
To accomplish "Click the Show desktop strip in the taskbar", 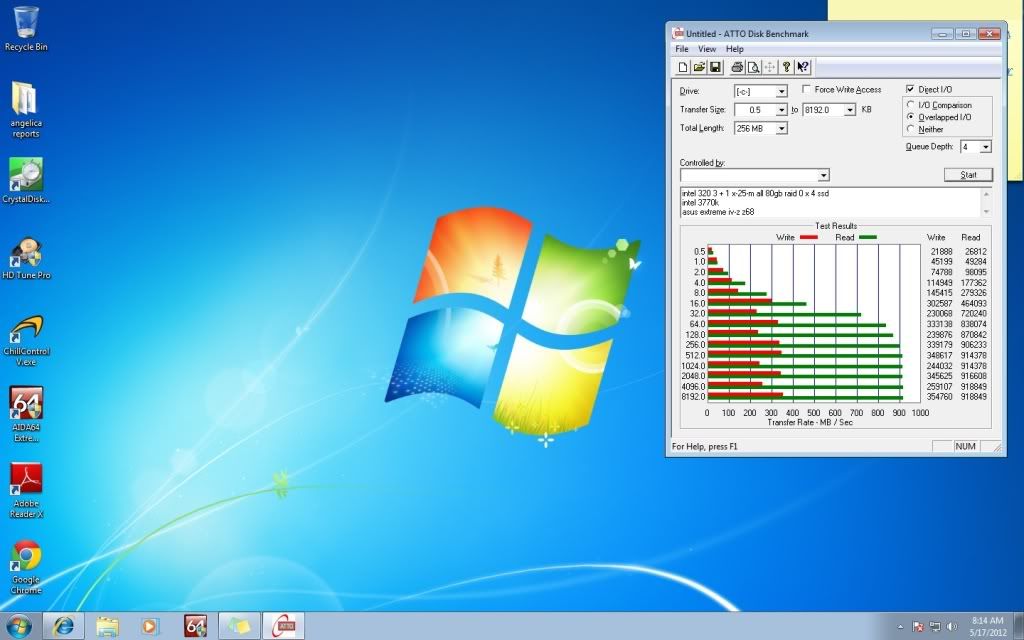I will coord(1018,626).
